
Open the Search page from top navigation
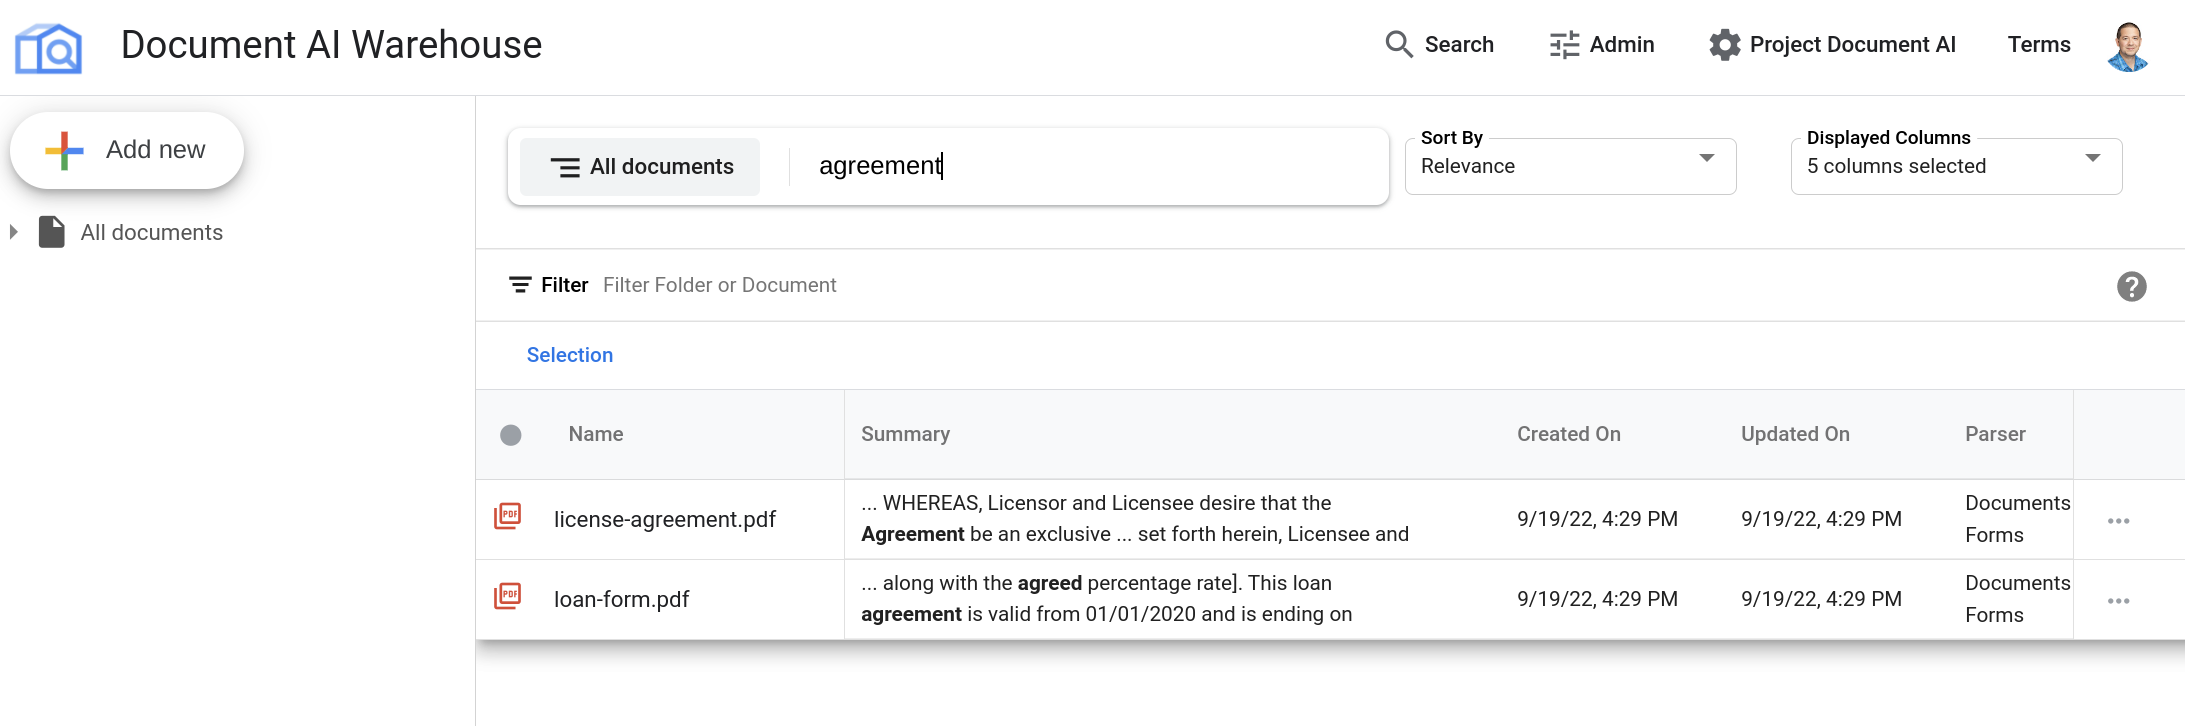pyautogui.click(x=1439, y=45)
